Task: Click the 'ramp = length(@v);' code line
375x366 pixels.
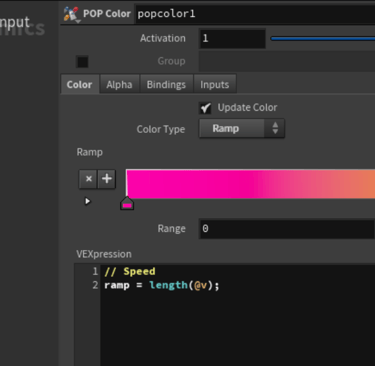Action: [162, 285]
